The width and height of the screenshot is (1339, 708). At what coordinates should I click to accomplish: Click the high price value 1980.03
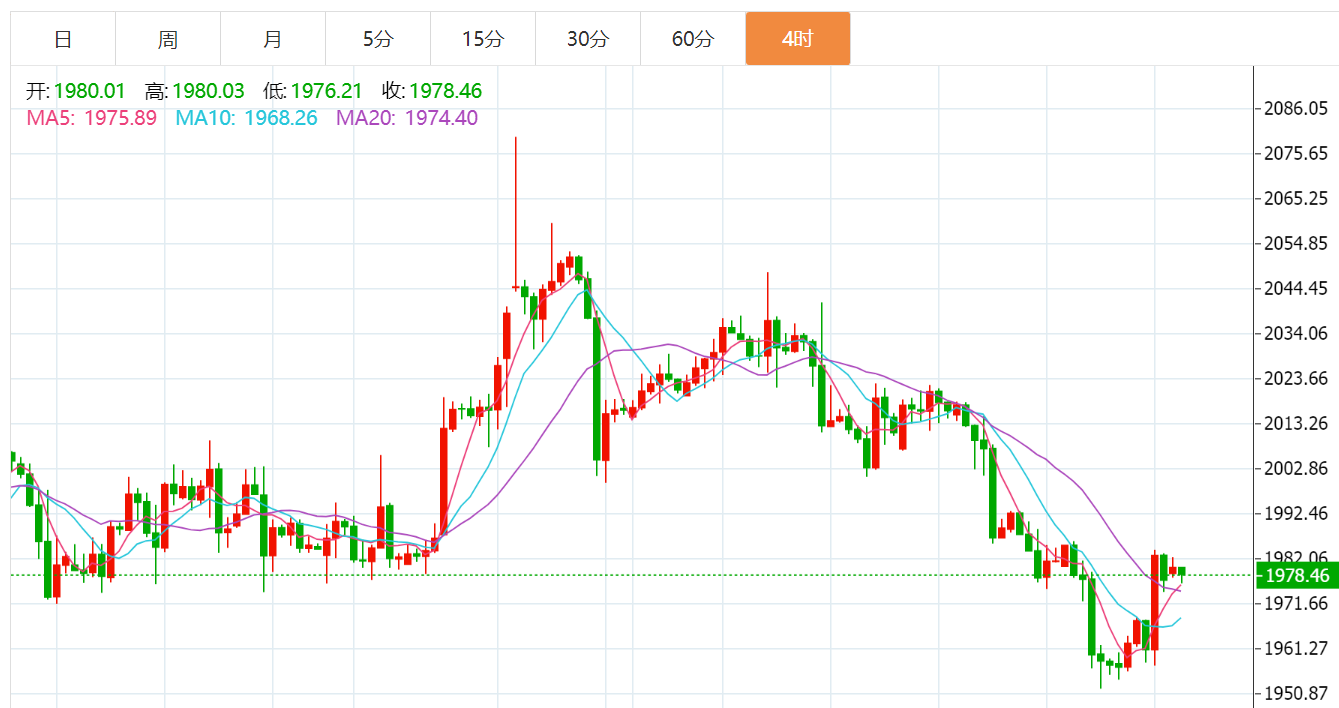click(x=209, y=92)
